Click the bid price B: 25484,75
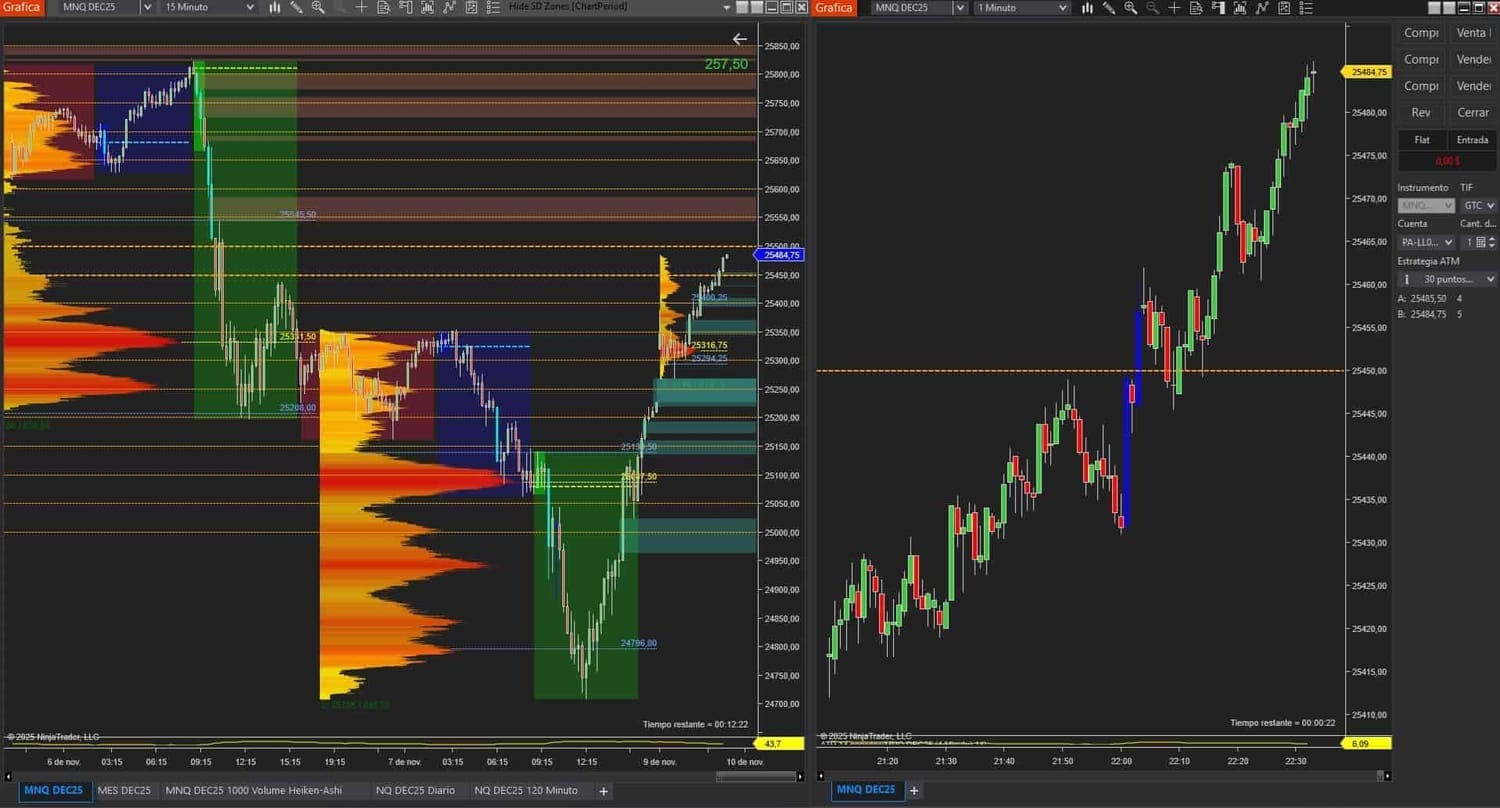The width and height of the screenshot is (1500, 808). tap(1421, 314)
